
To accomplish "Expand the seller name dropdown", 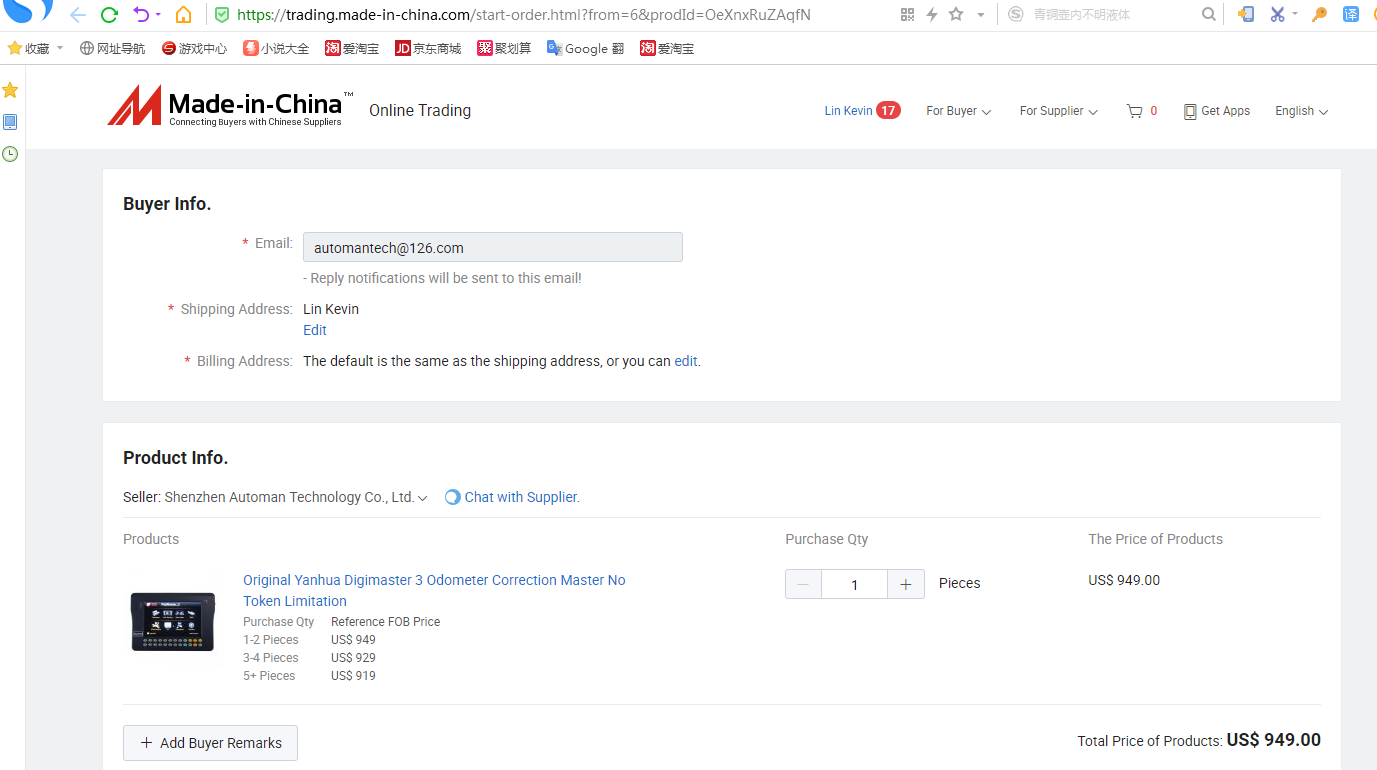I will [422, 498].
